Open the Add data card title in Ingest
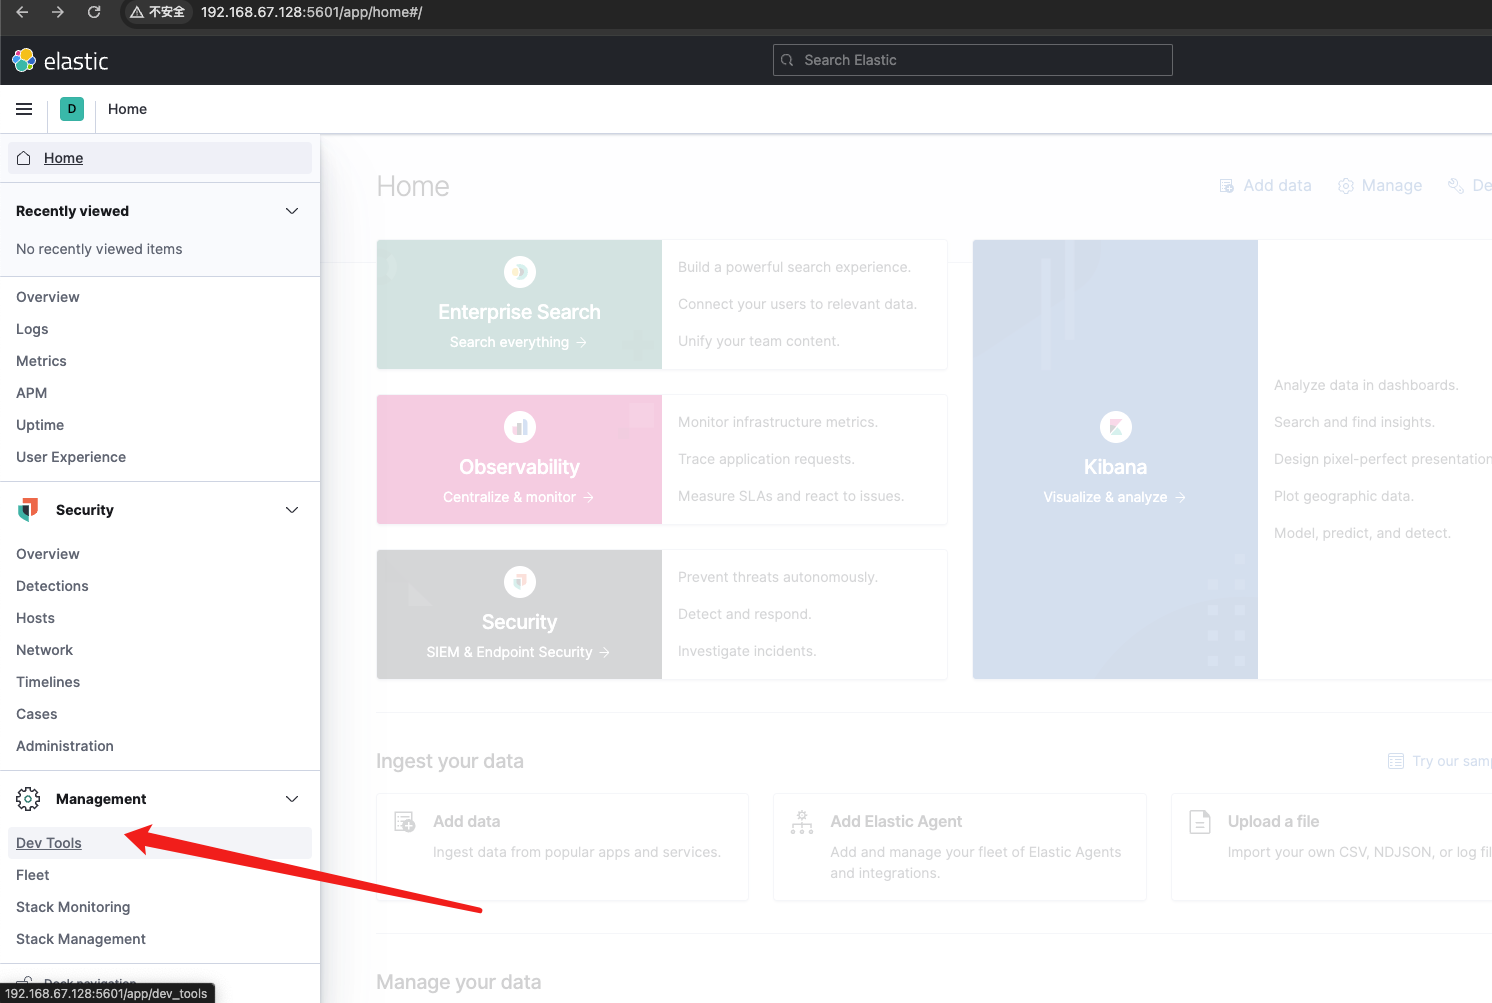 (x=466, y=821)
